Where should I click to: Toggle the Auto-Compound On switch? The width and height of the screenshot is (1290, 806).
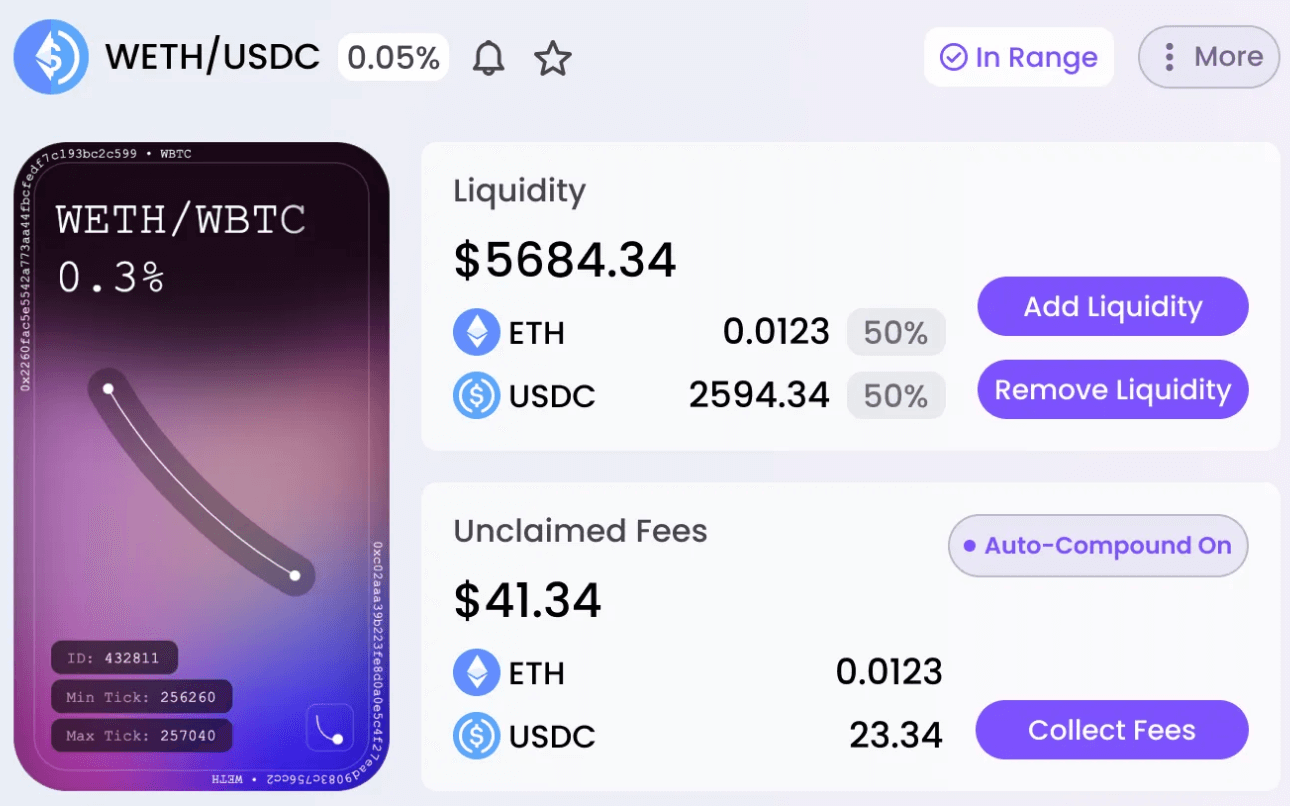1098,546
